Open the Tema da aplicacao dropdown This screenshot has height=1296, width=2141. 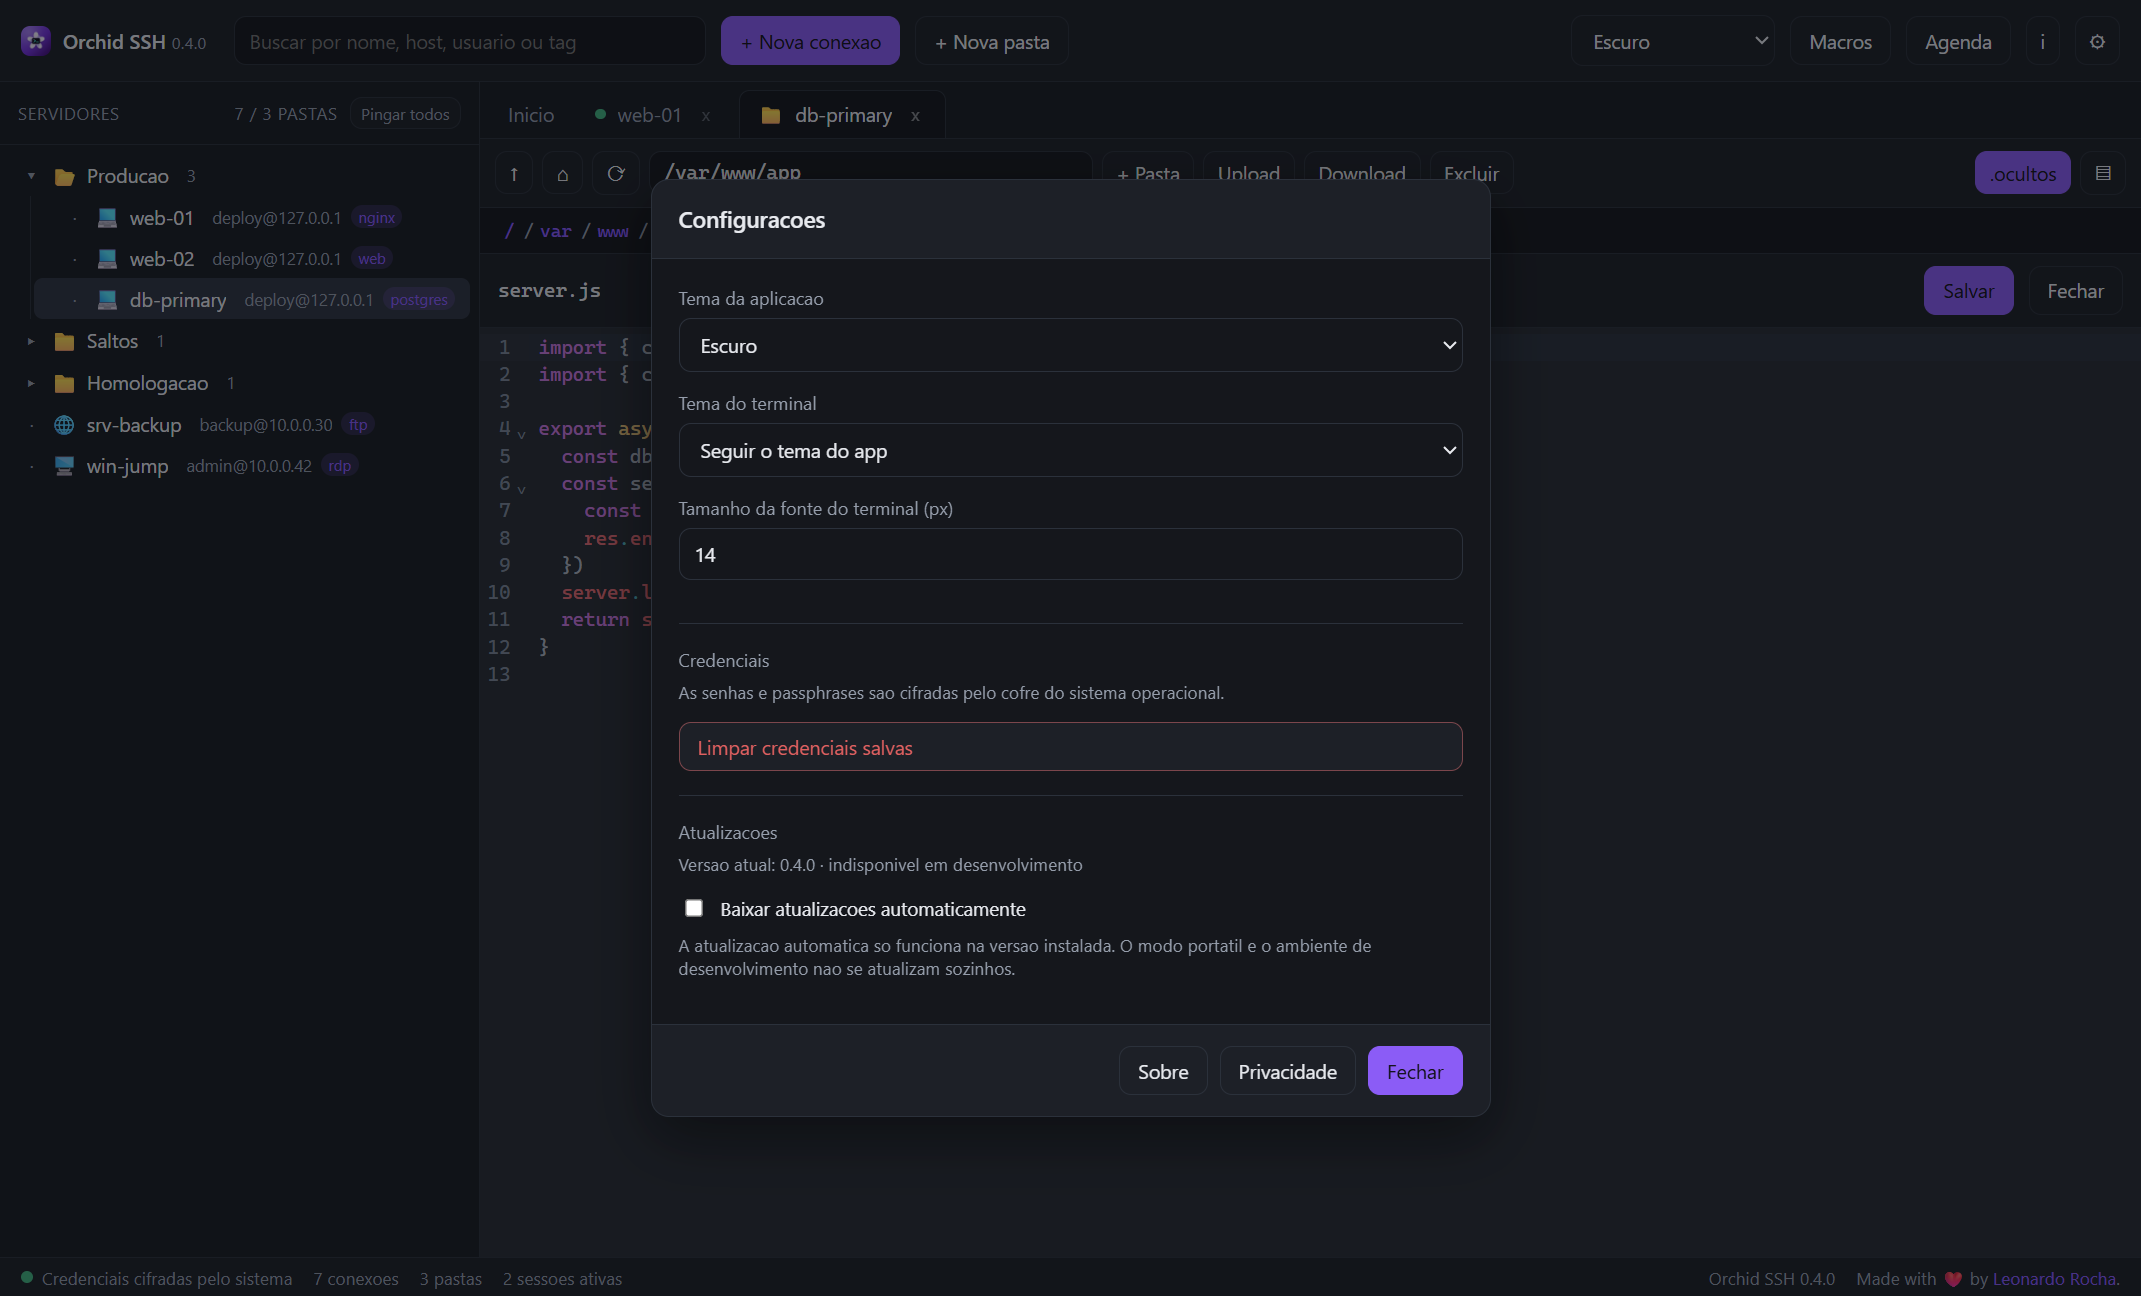point(1070,345)
